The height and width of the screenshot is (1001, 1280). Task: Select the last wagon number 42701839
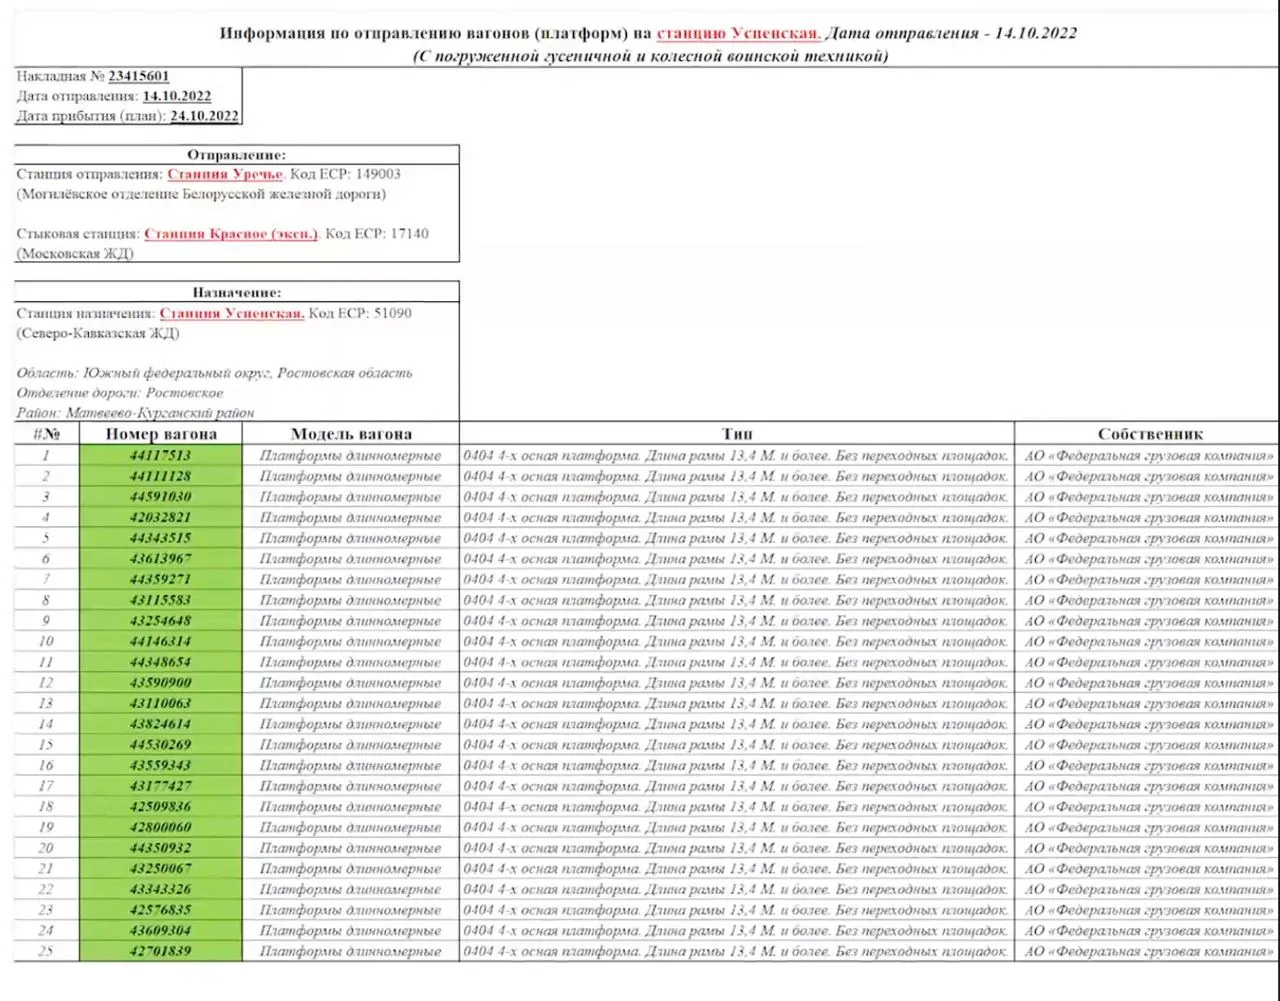[x=163, y=951]
